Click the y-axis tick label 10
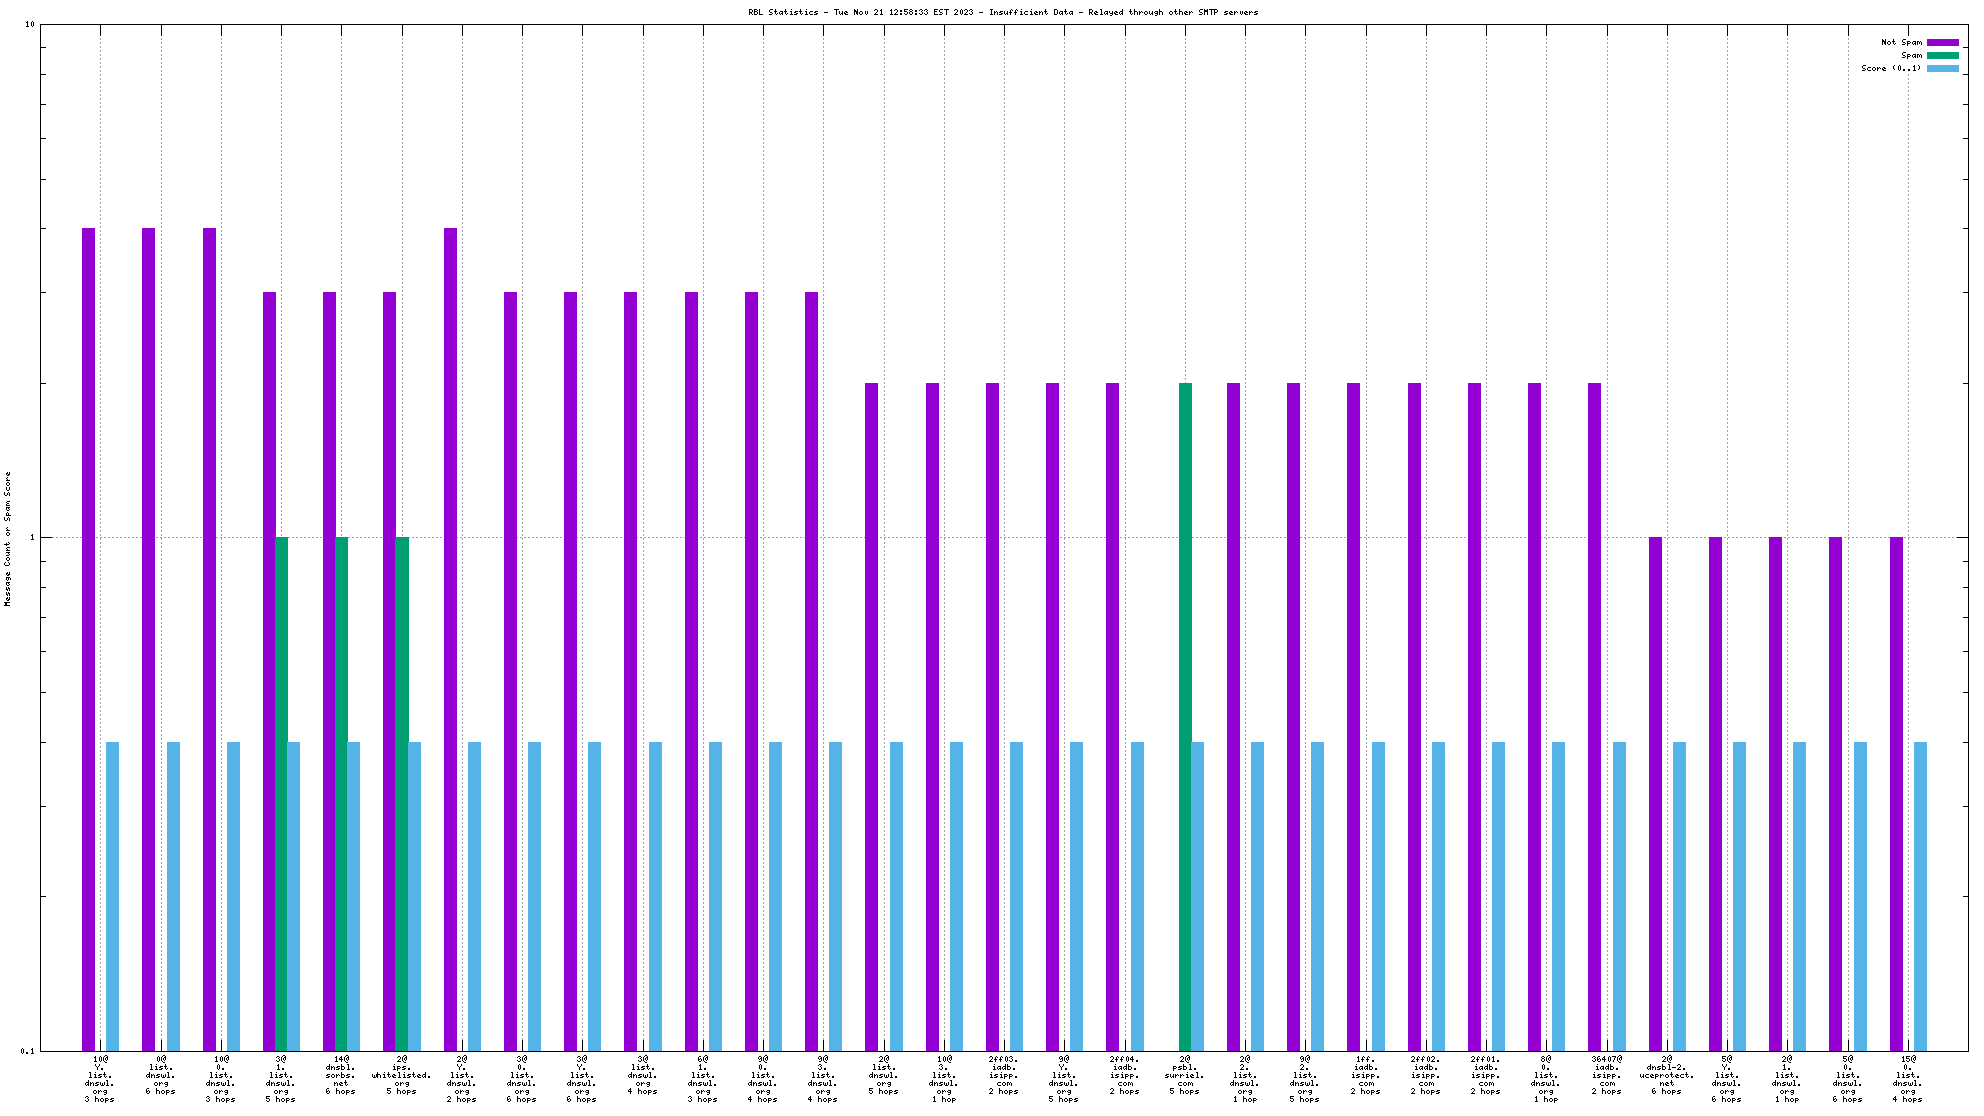The image size is (1984, 1116). pyautogui.click(x=30, y=24)
